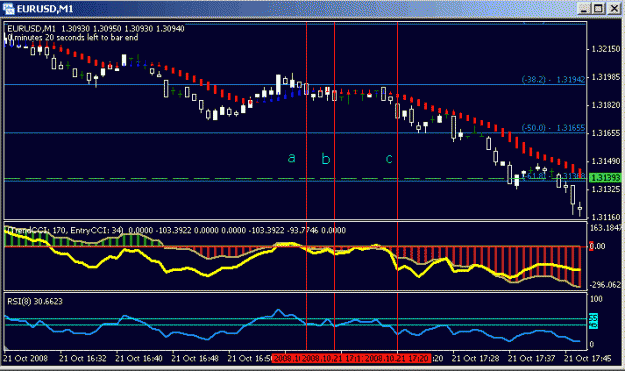Click the text label 'c' on chart
Screen dimensions: 625x371
pyautogui.click(x=389, y=159)
